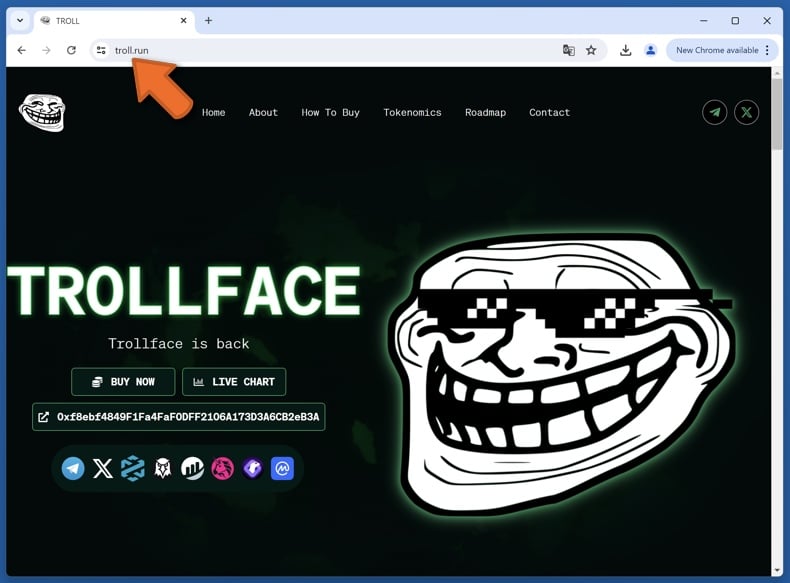The width and height of the screenshot is (790, 583).
Task: Click the scrollbar down arrow
Action: pyautogui.click(x=776, y=570)
